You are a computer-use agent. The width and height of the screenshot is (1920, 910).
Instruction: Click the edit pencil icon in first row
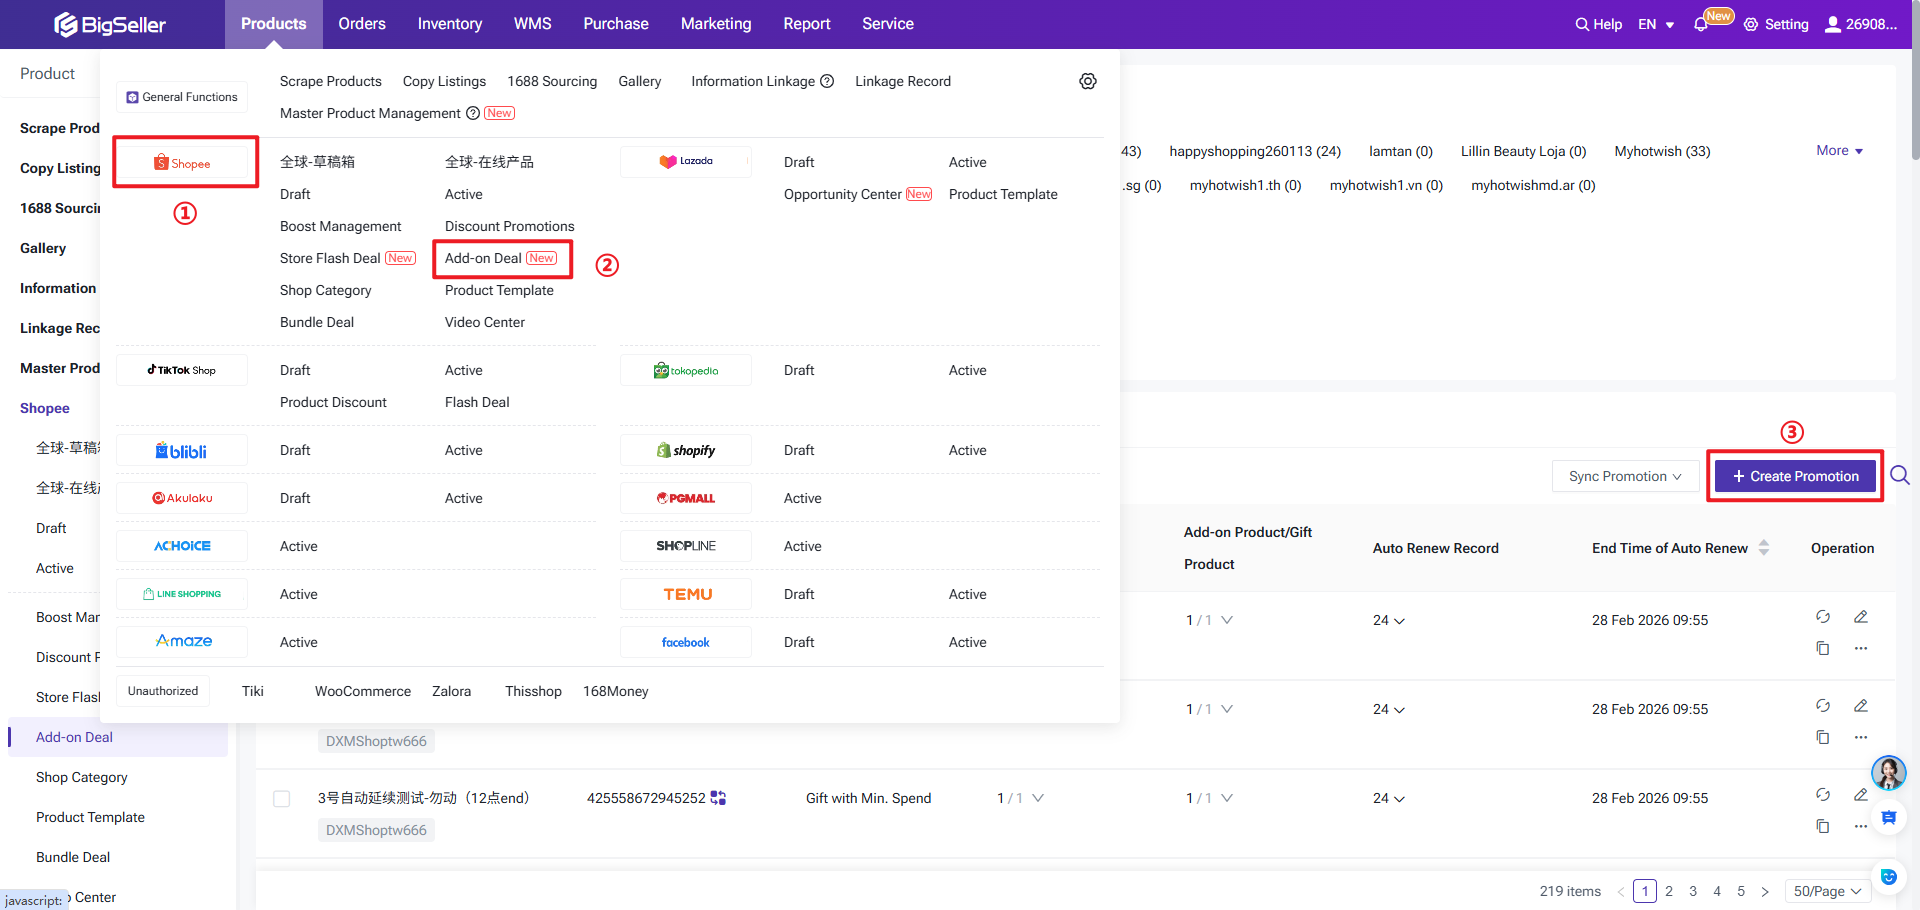coord(1861,617)
